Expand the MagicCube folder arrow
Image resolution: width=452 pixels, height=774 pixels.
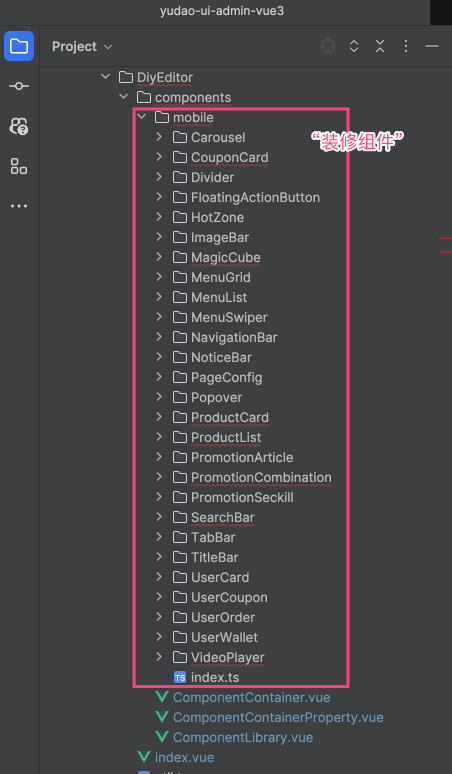(x=159, y=257)
